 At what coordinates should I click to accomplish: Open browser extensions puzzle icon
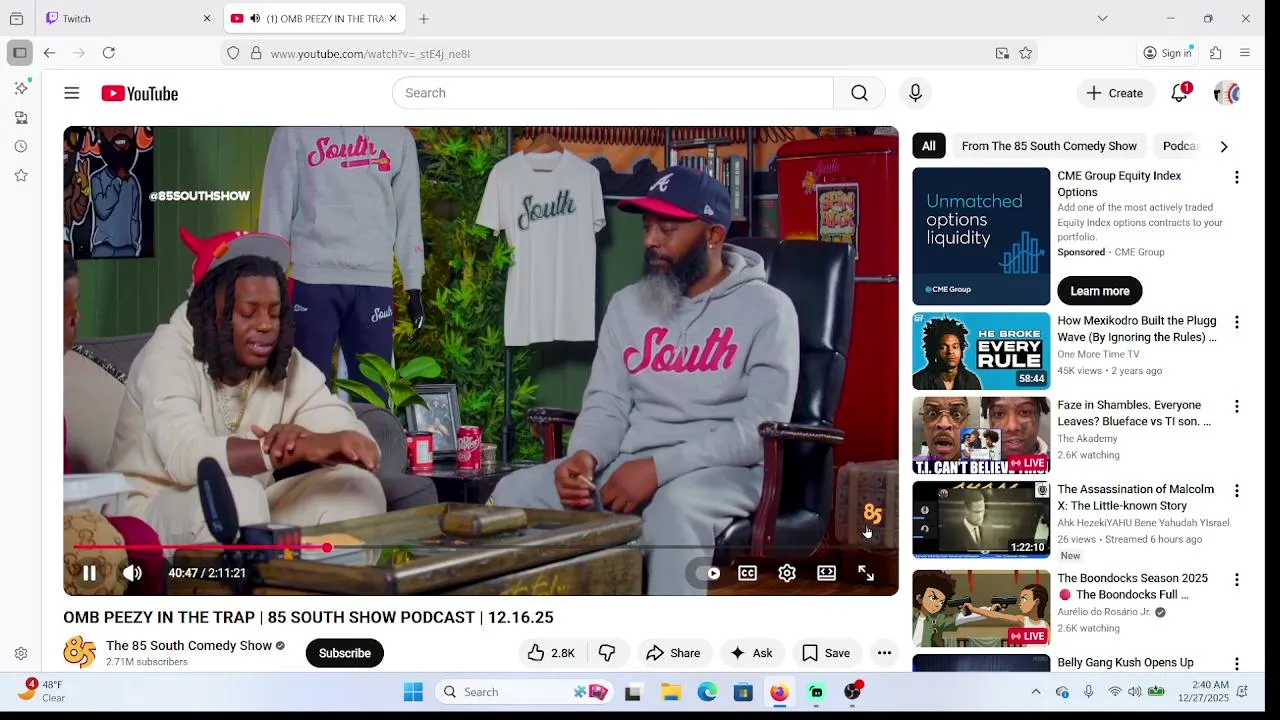tap(1216, 53)
